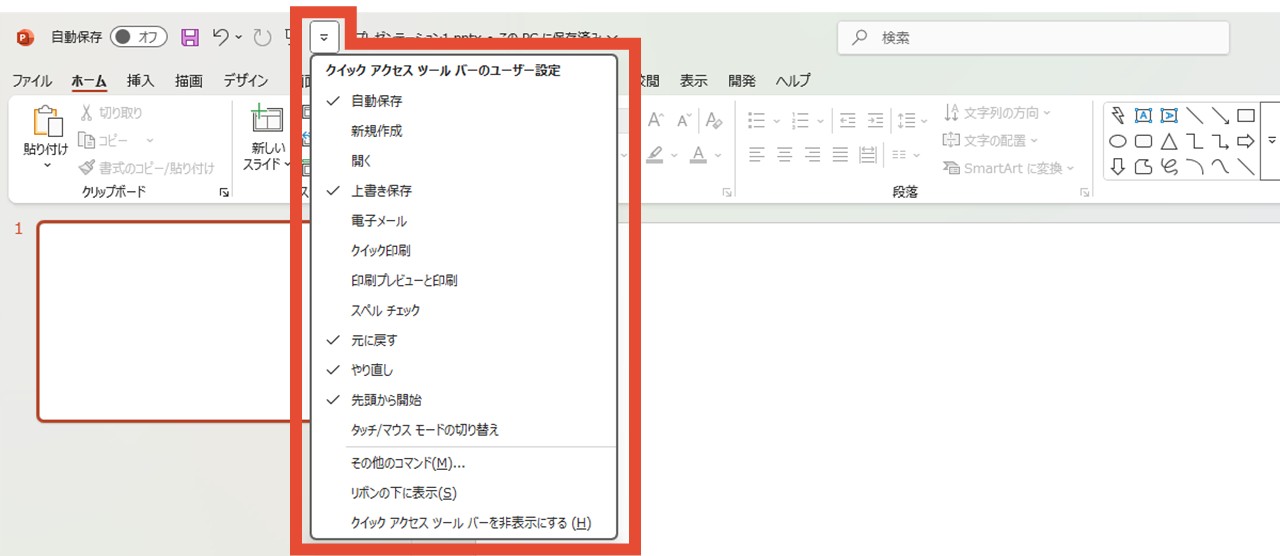Click the Redo icon in title bar
The image size is (1280, 556).
[x=262, y=37]
